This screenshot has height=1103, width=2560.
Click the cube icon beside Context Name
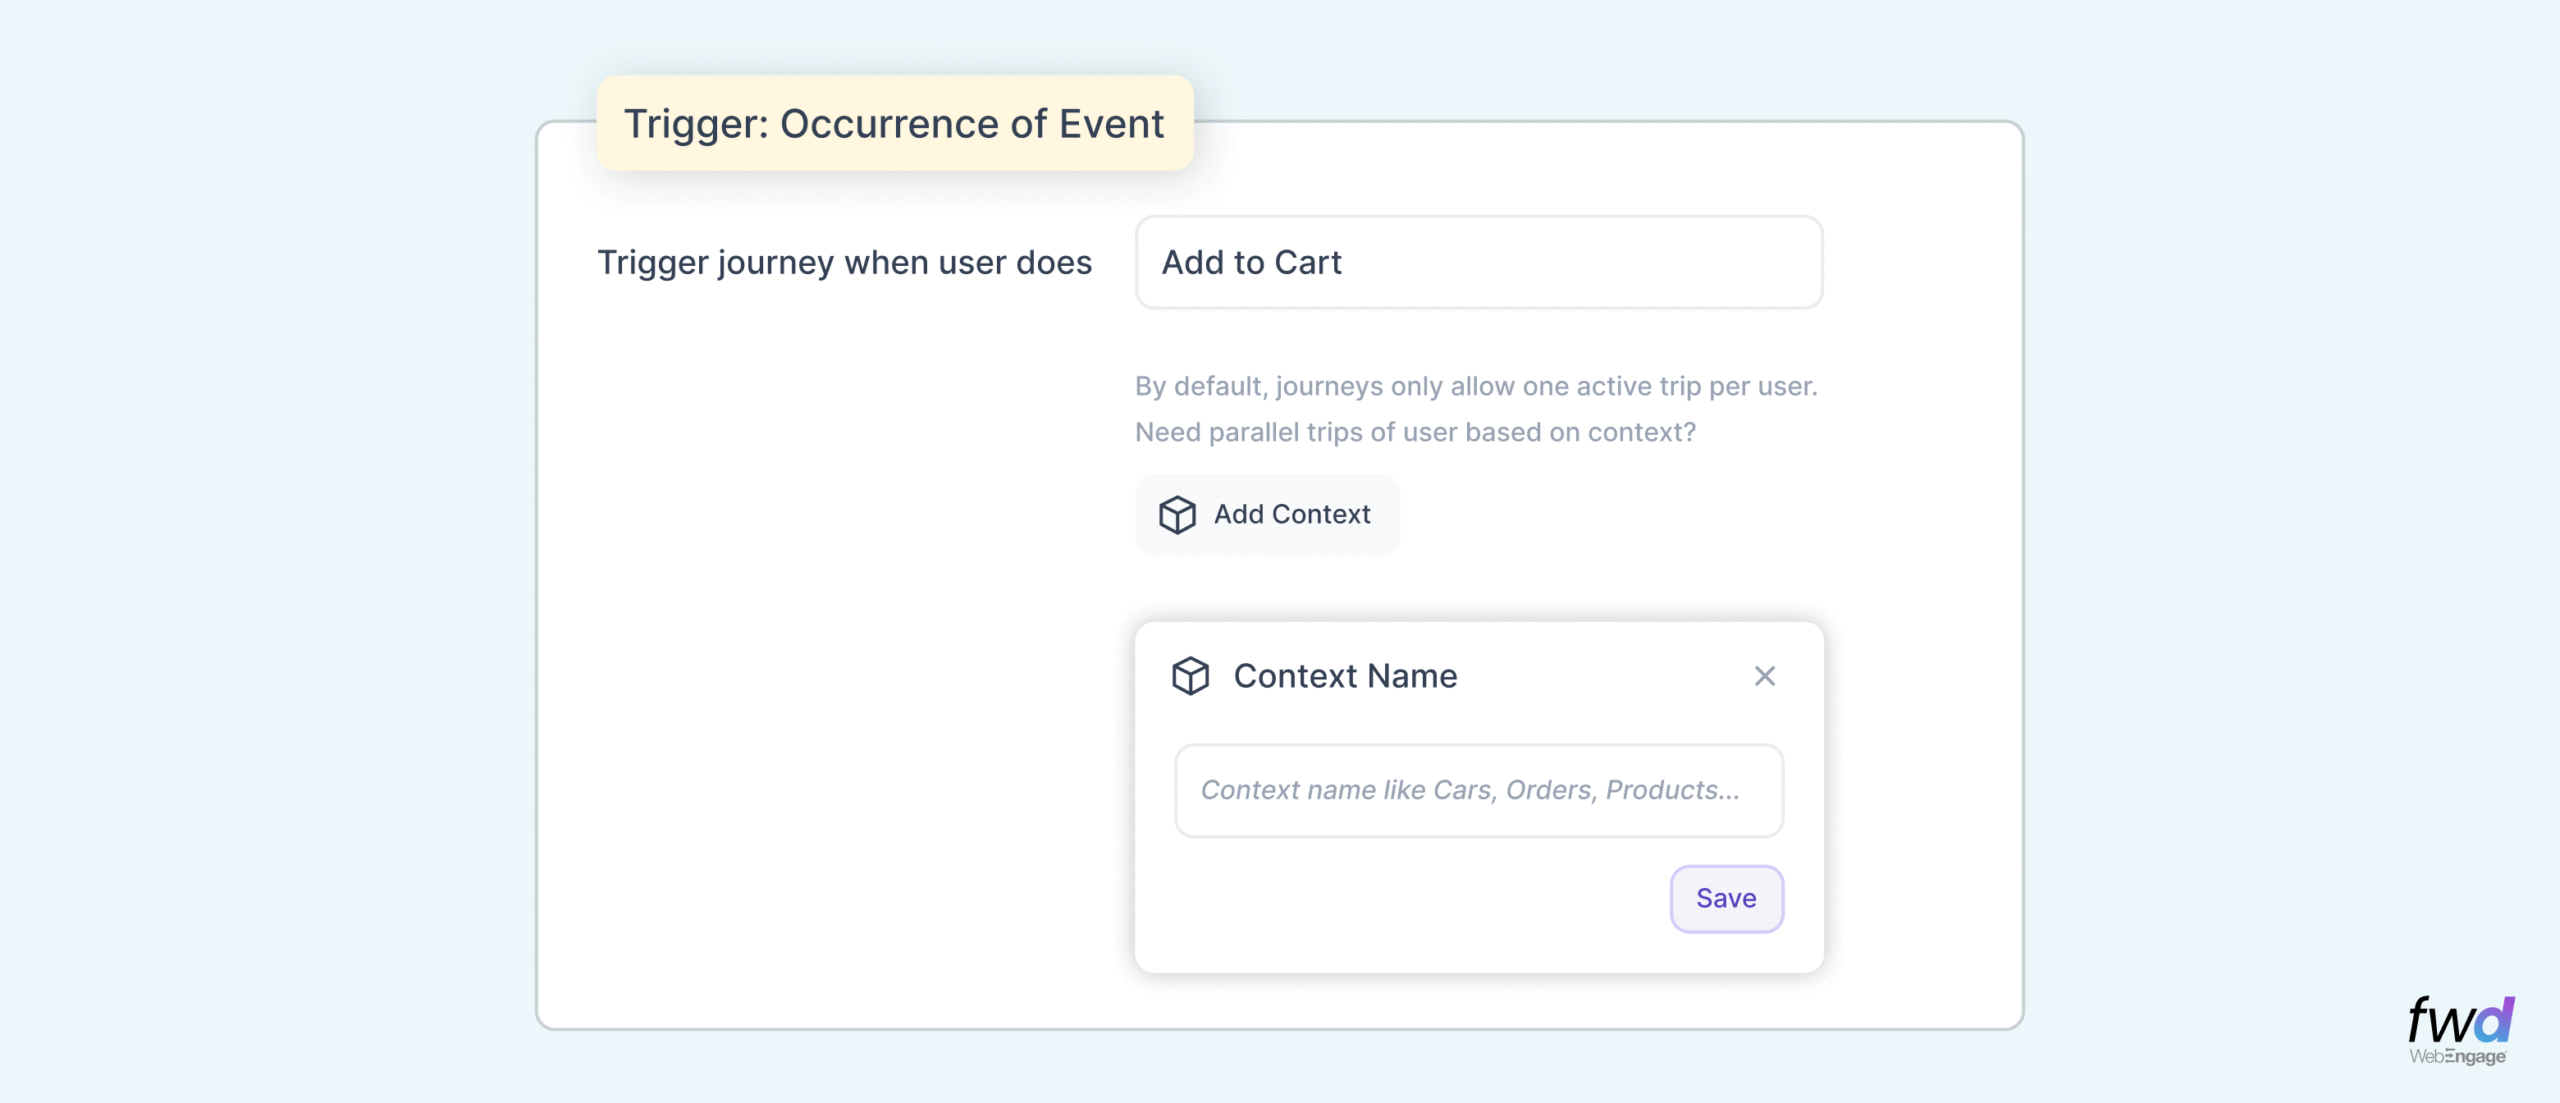coord(1190,676)
